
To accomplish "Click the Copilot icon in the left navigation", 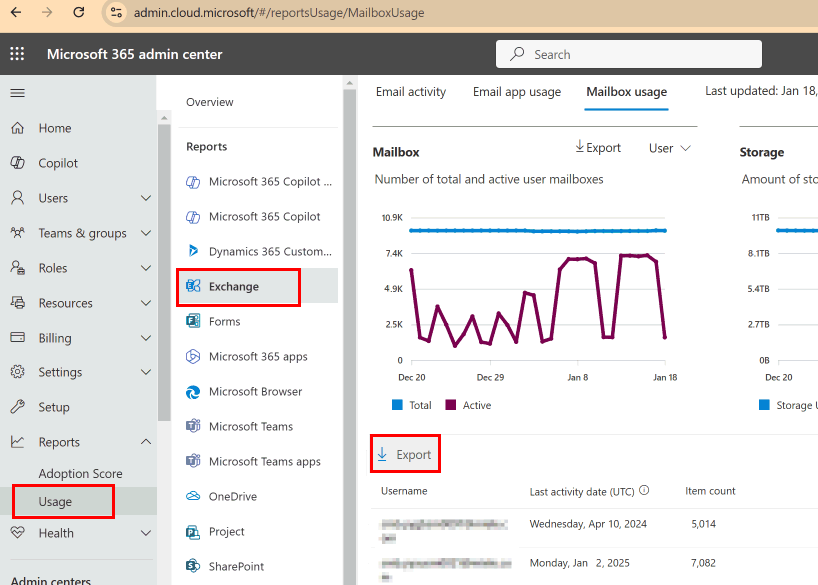I will [x=18, y=163].
